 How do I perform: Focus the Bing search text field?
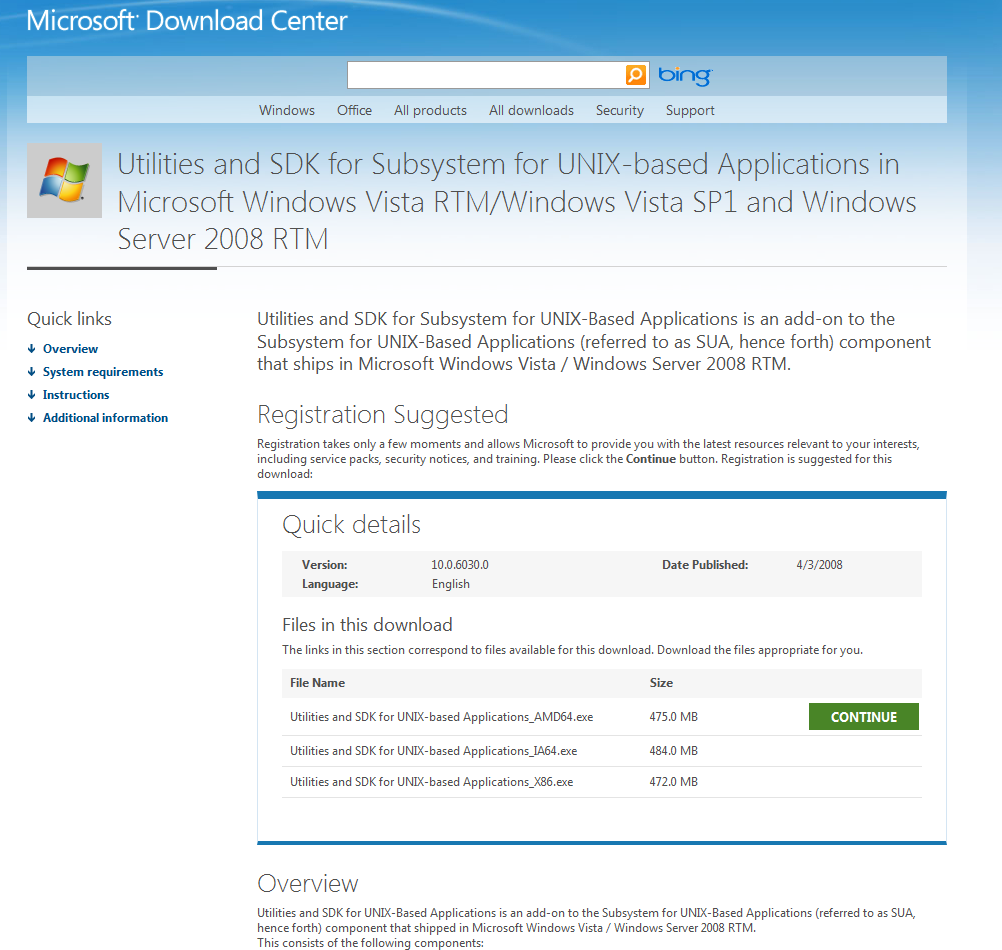[485, 75]
